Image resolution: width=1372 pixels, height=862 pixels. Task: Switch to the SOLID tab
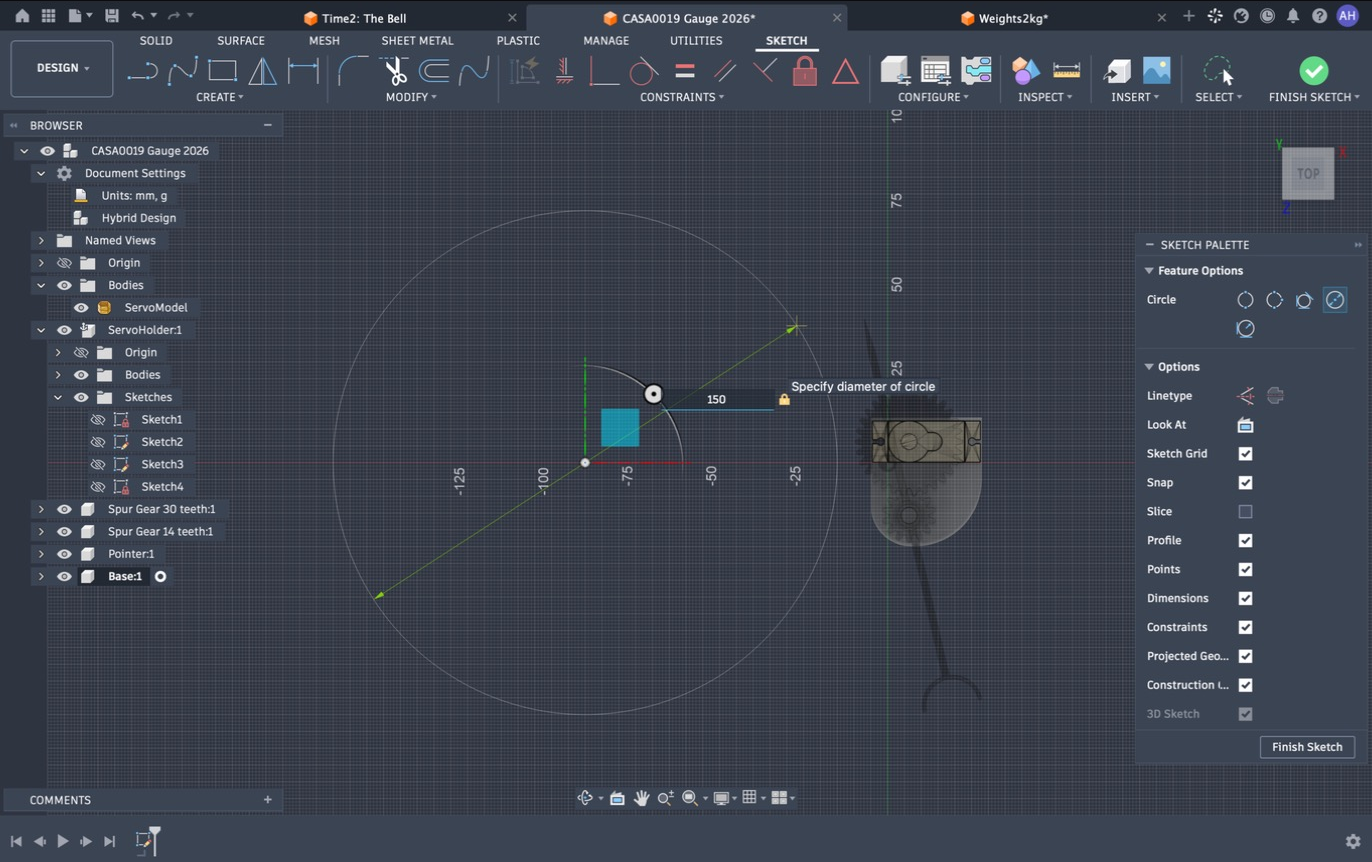coord(156,41)
